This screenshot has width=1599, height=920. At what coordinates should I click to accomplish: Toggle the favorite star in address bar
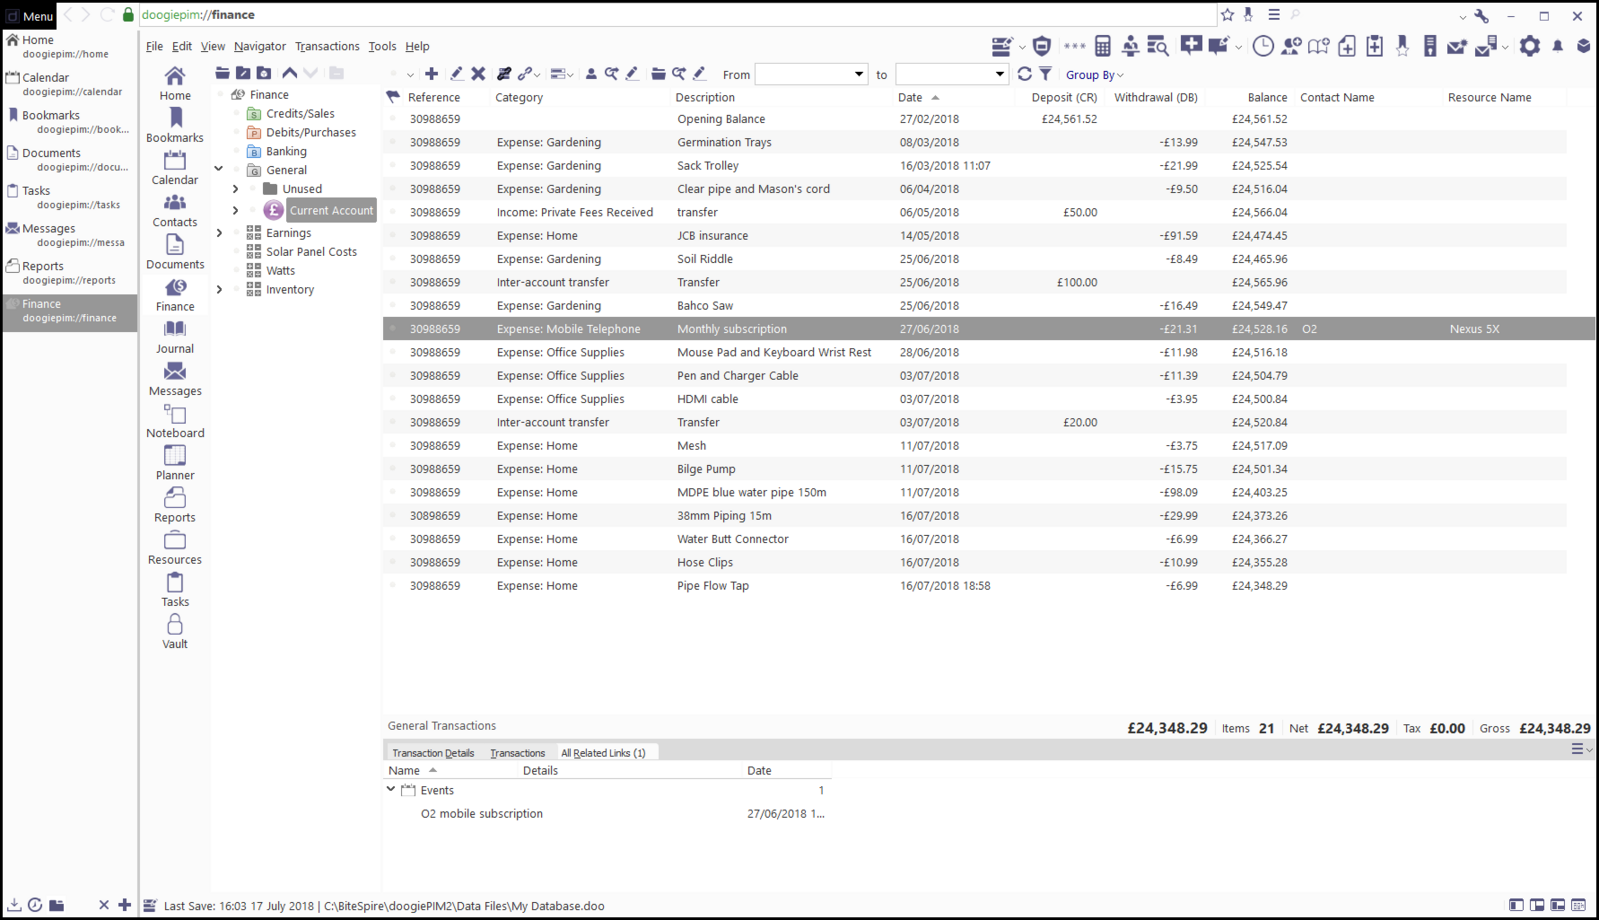[1227, 15]
